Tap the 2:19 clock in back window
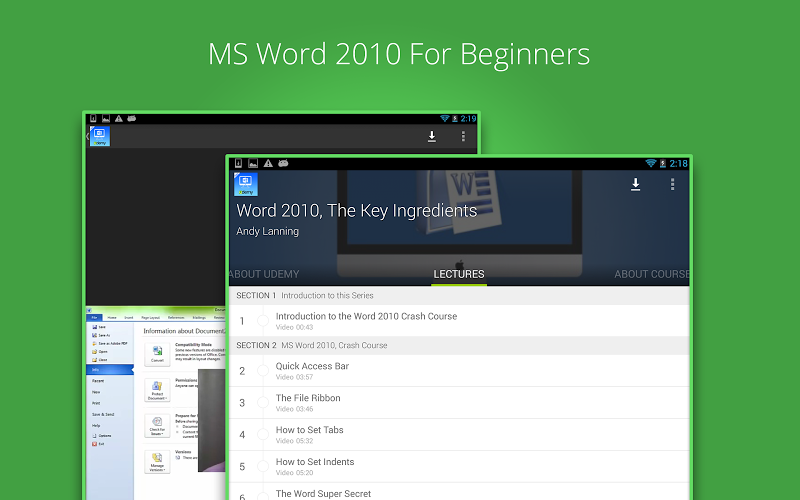The width and height of the screenshot is (800, 500). tap(468, 118)
